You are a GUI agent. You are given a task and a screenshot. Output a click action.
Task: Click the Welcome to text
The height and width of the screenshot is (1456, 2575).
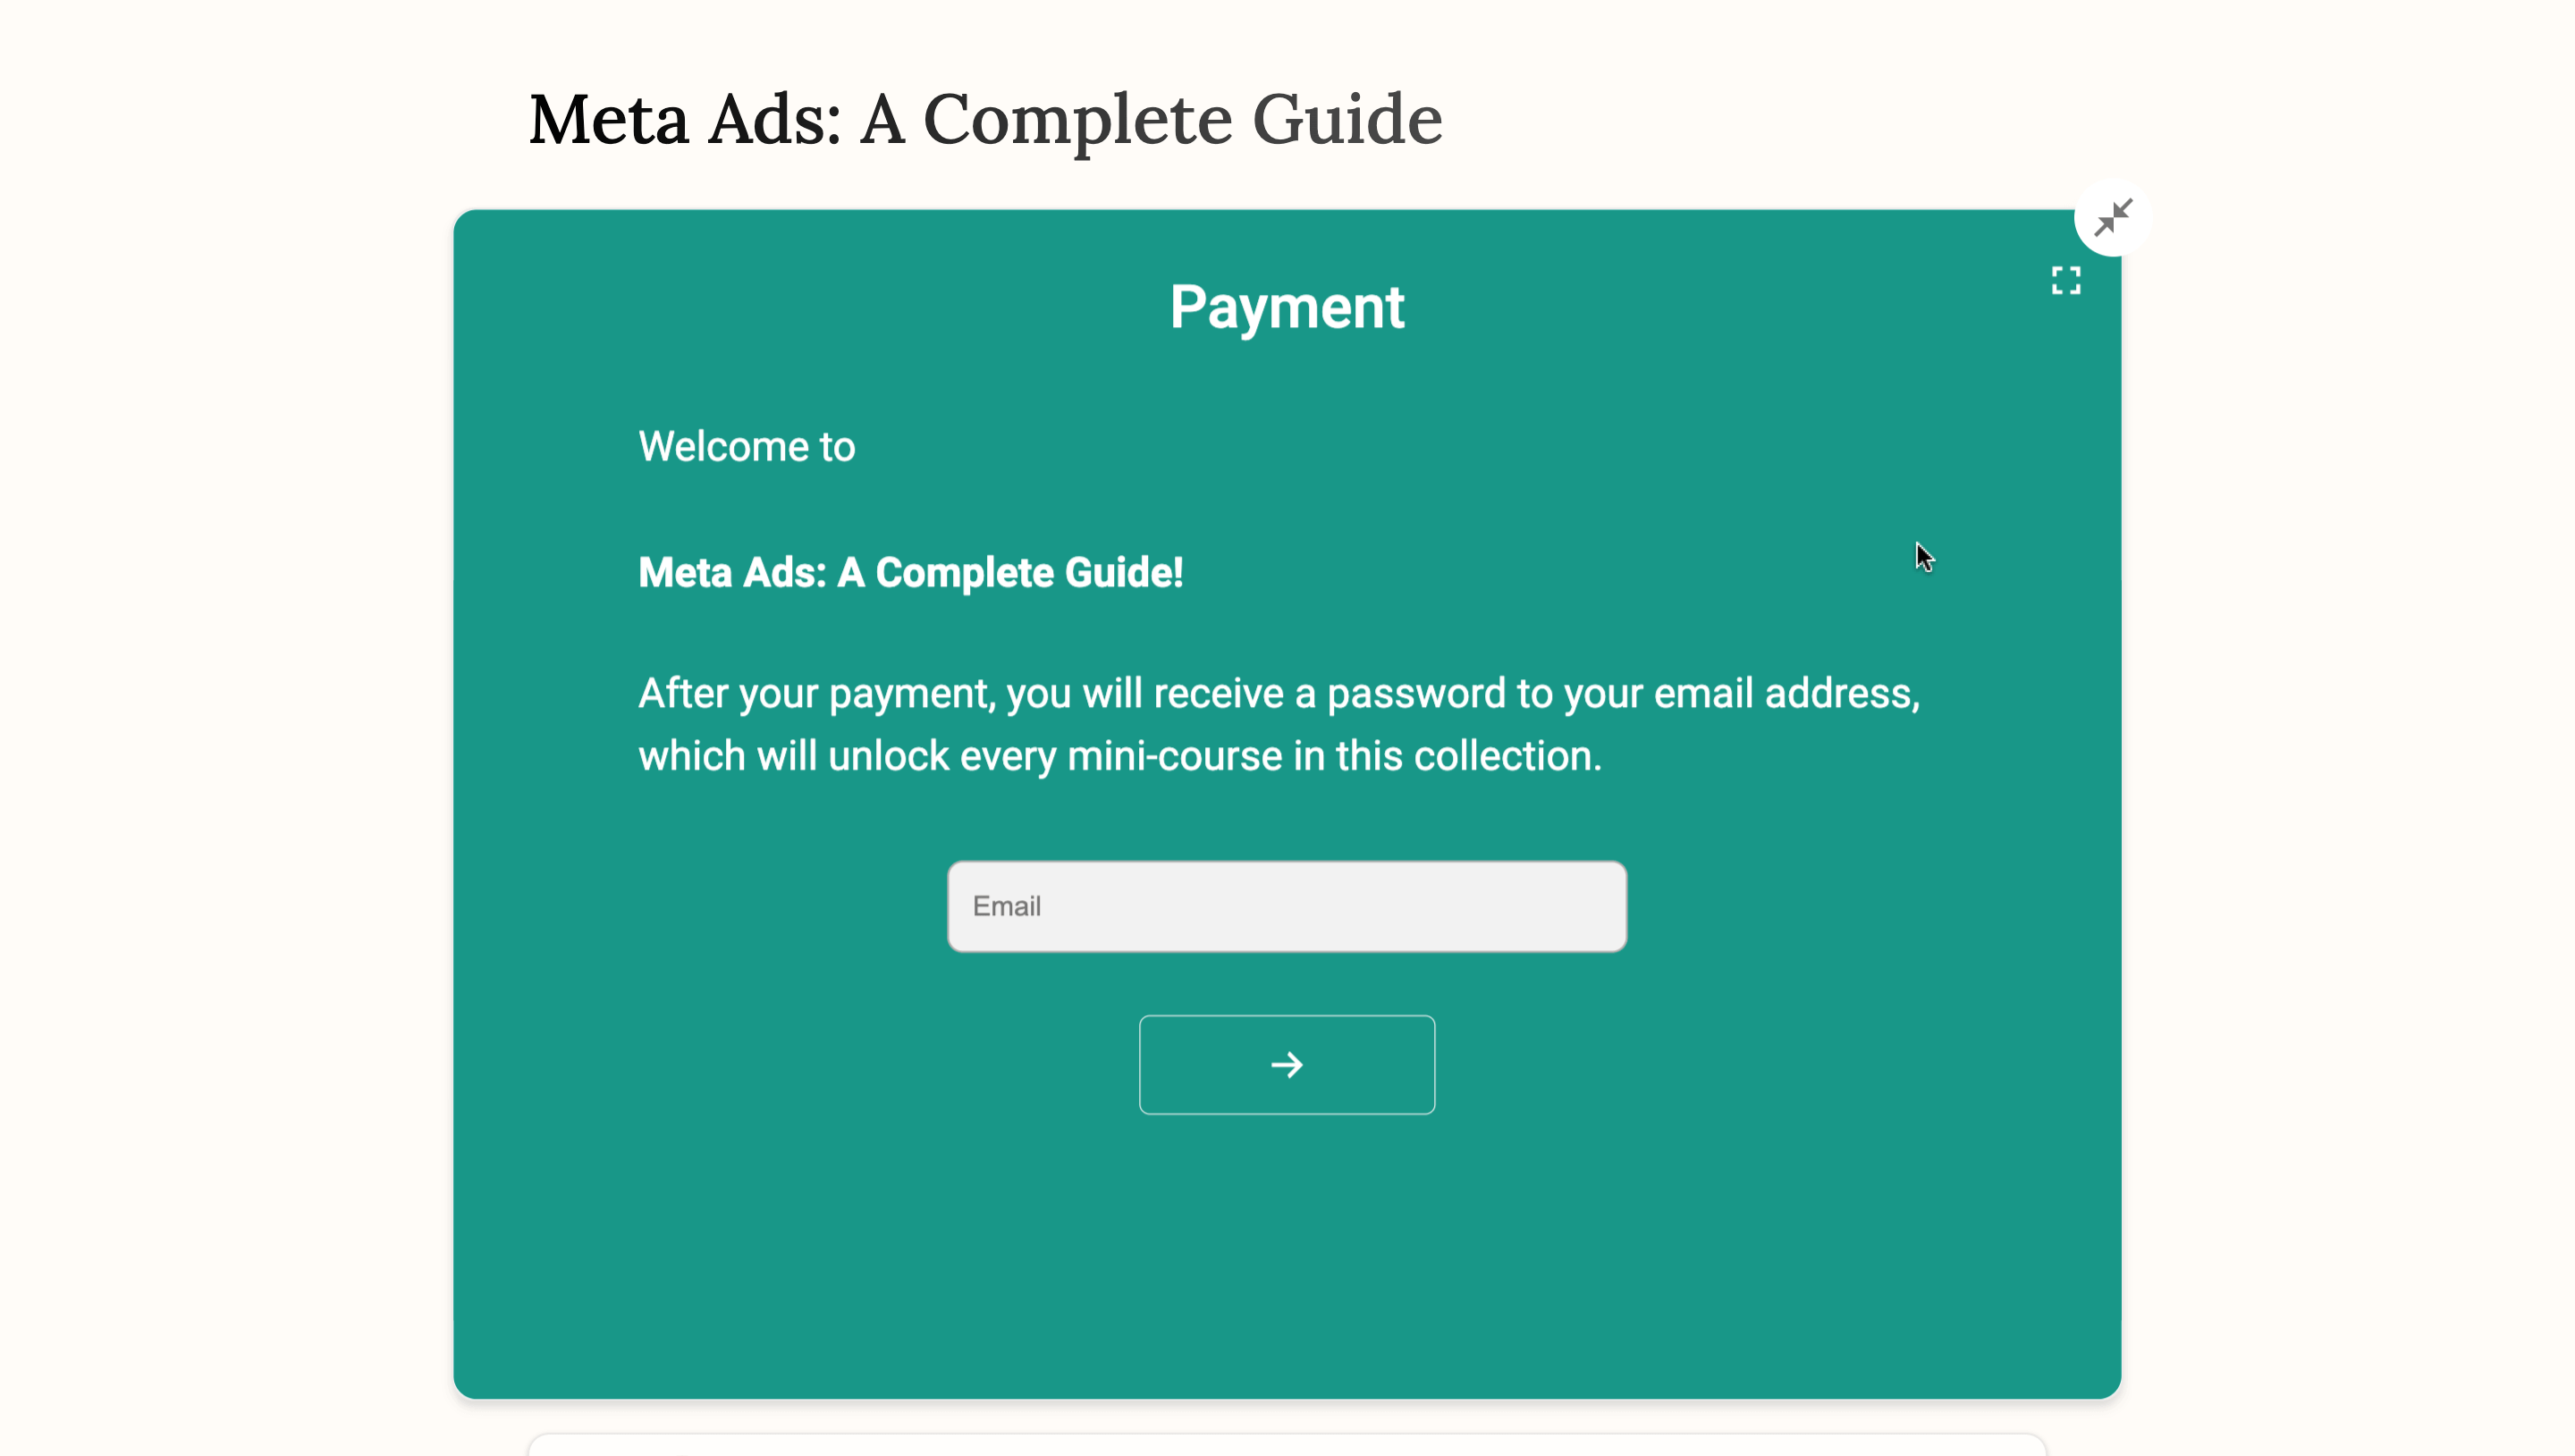point(746,447)
